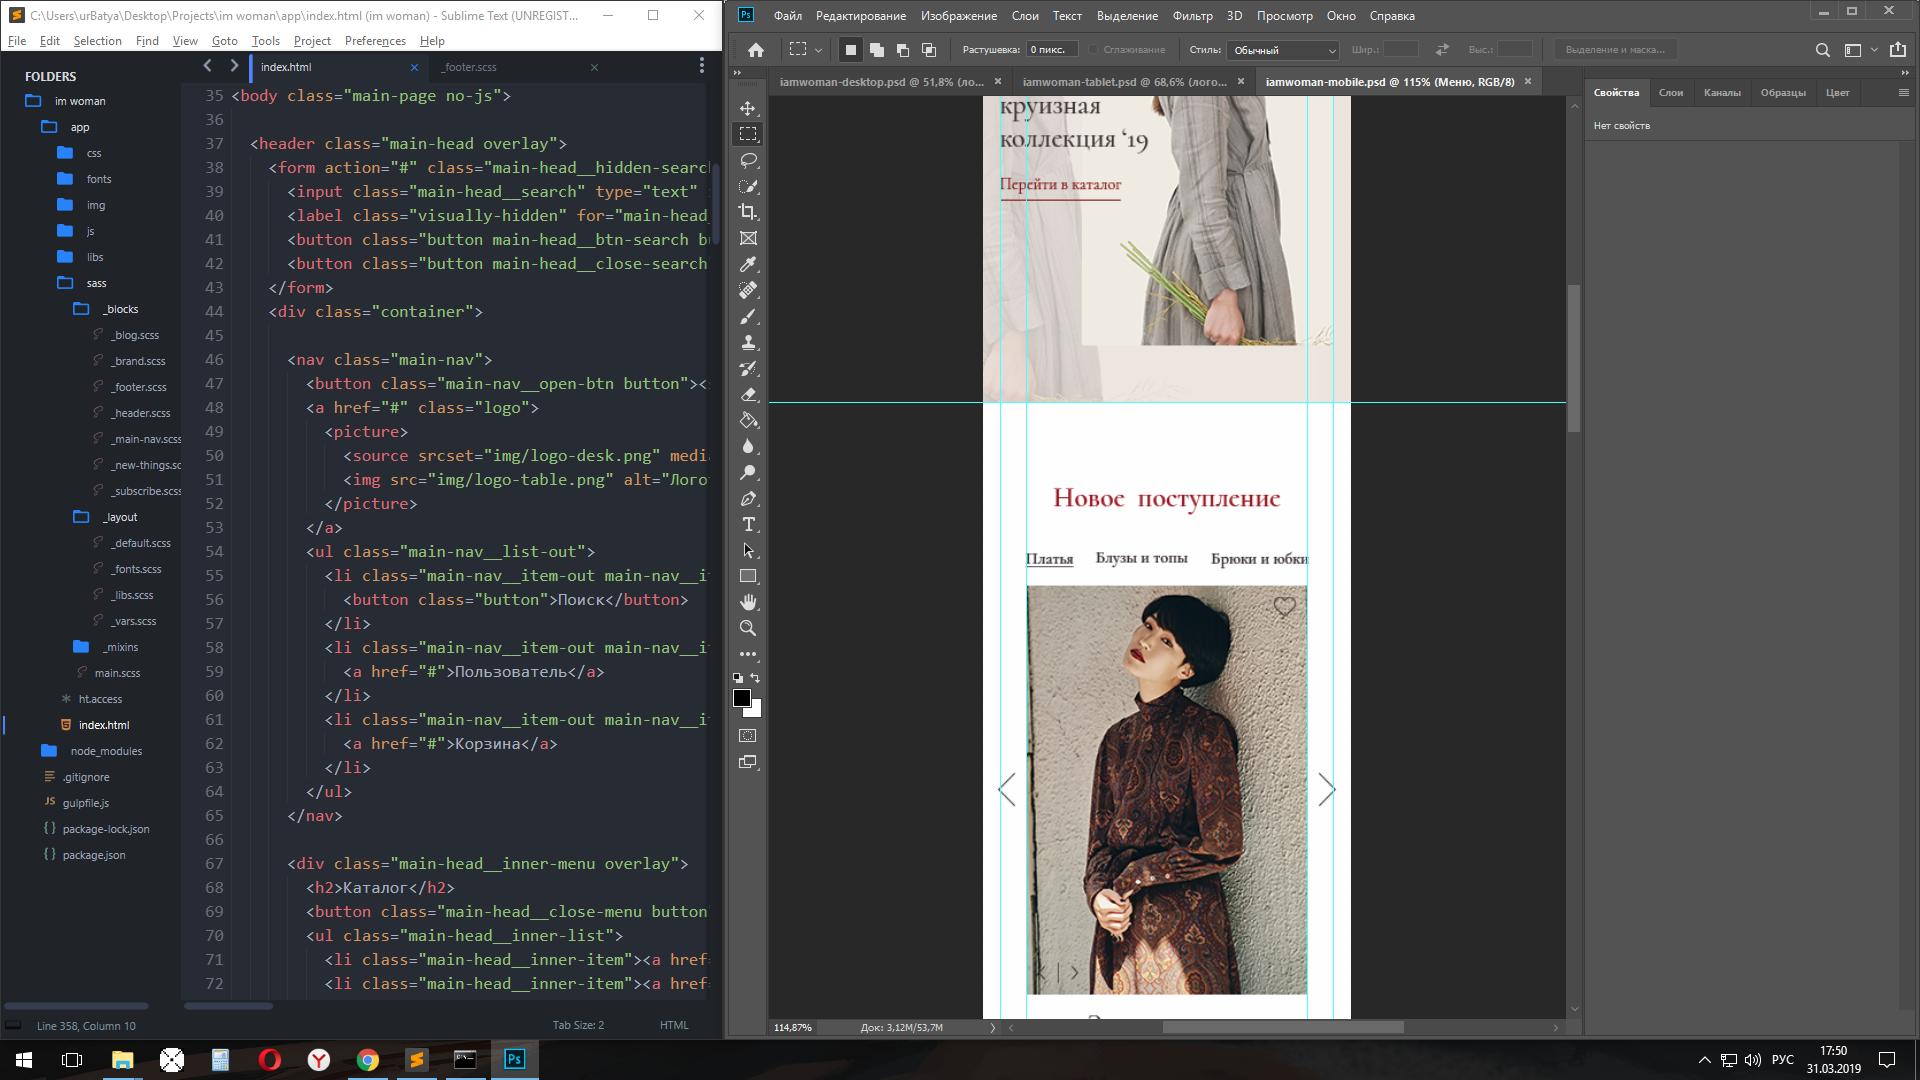Click the background color swatch

pos(756,711)
